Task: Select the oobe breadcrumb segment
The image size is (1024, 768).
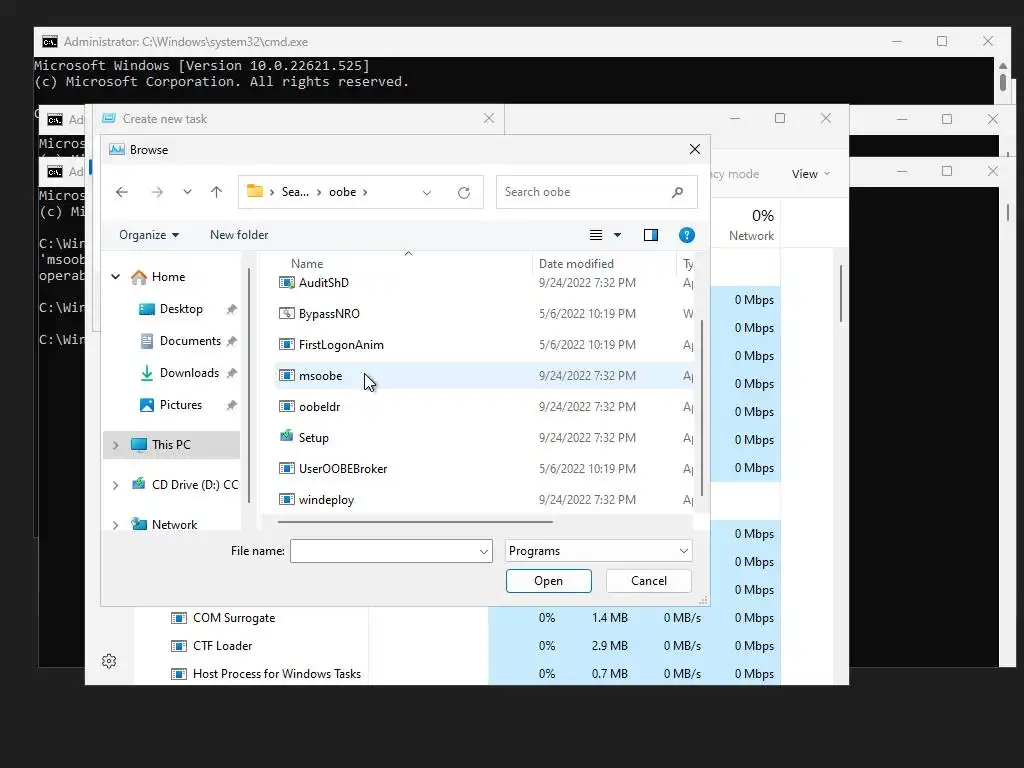Action: [342, 192]
